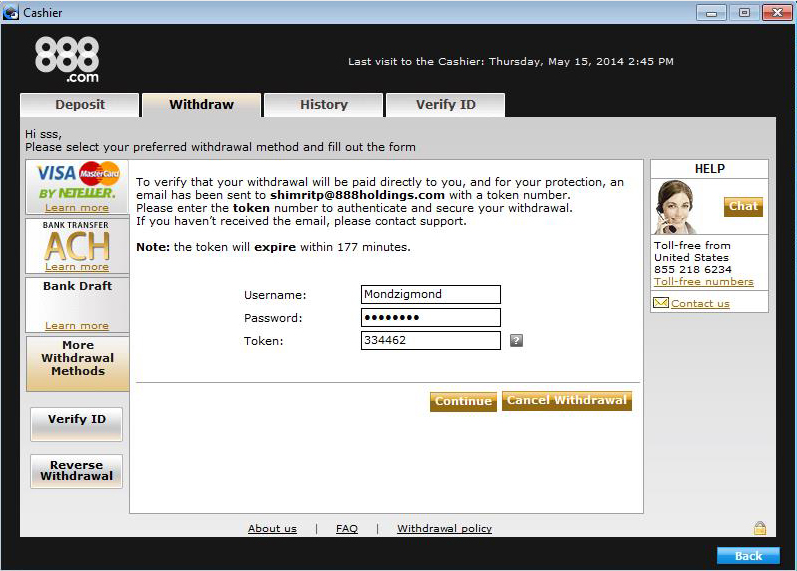This screenshot has width=797, height=571.
Task: Click the token help question mark icon
Action: (516, 341)
